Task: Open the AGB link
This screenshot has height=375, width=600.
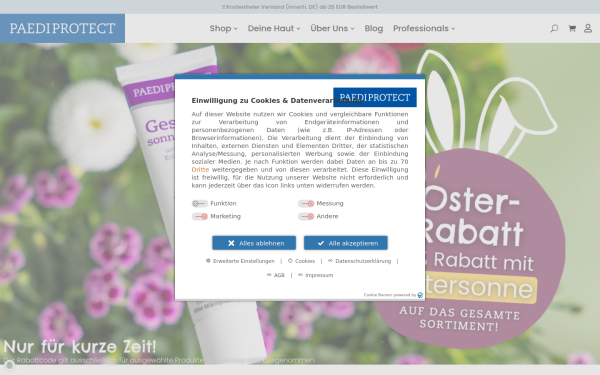Action: [x=276, y=275]
